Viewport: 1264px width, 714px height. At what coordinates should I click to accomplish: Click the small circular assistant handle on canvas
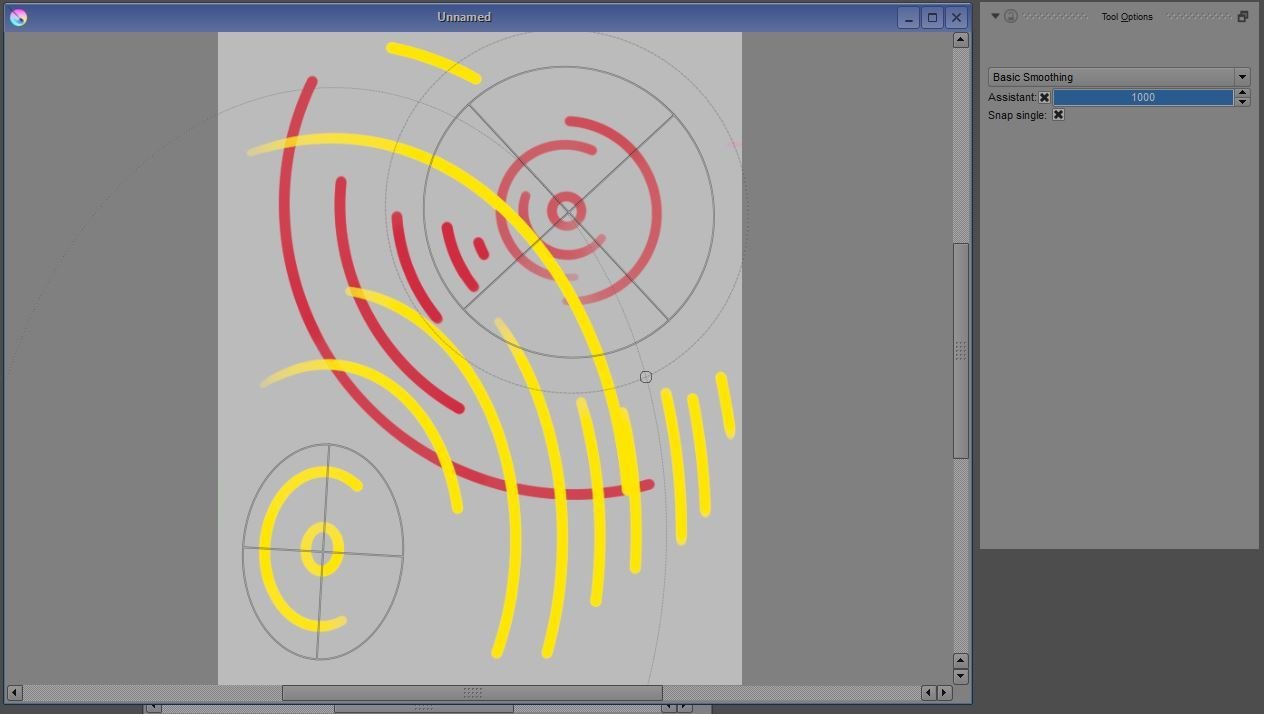646,377
